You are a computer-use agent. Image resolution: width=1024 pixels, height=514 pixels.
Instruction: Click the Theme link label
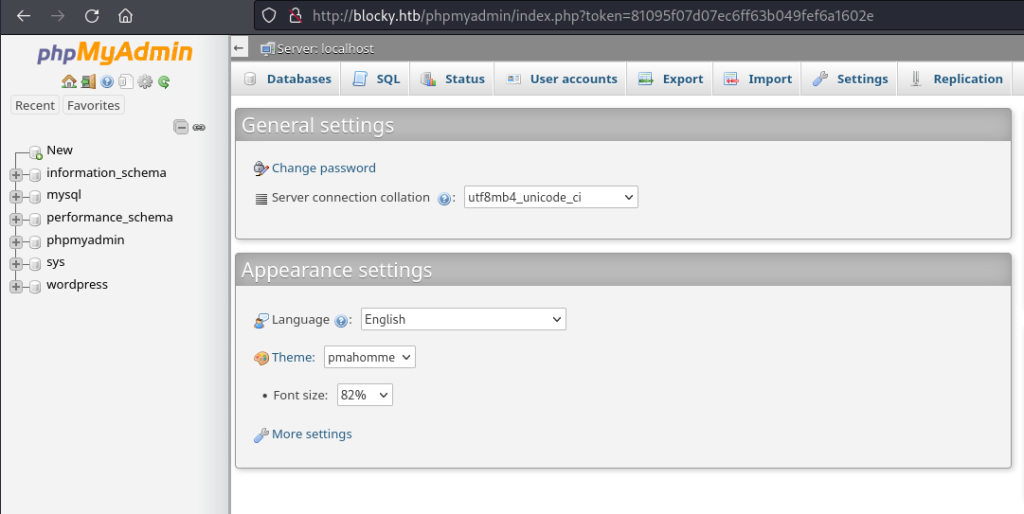tap(293, 357)
